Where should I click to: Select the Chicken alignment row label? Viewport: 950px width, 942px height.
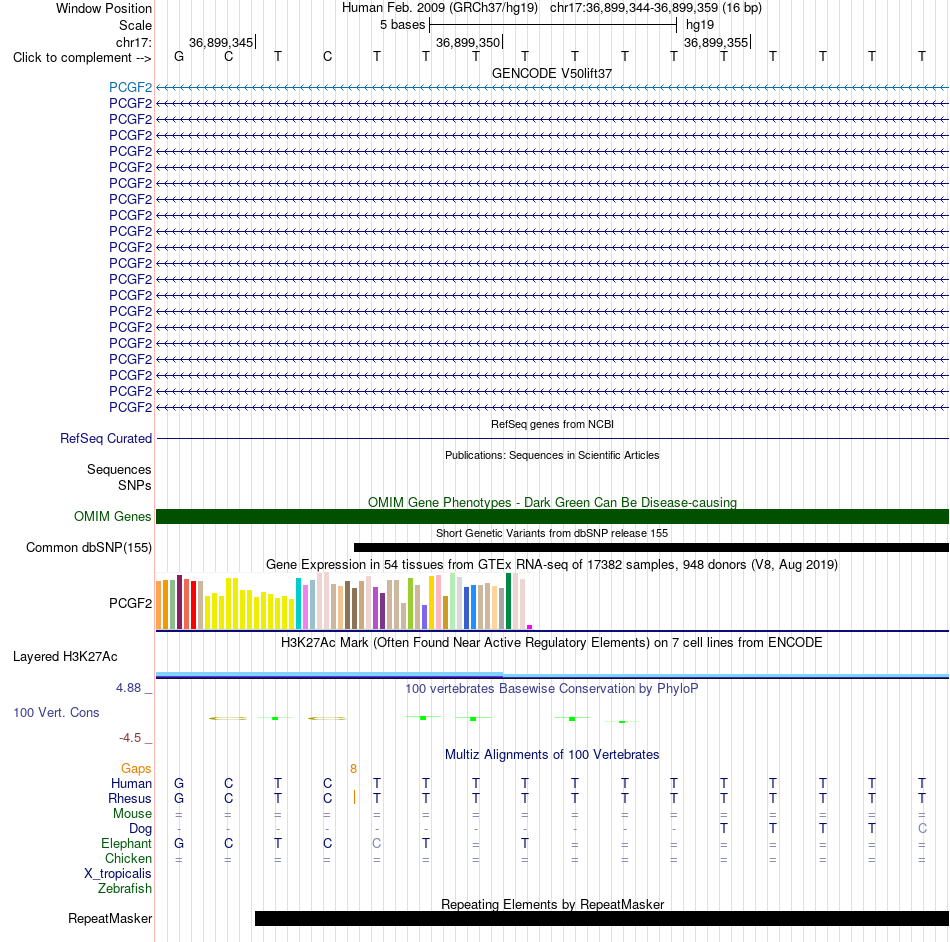(x=128, y=858)
